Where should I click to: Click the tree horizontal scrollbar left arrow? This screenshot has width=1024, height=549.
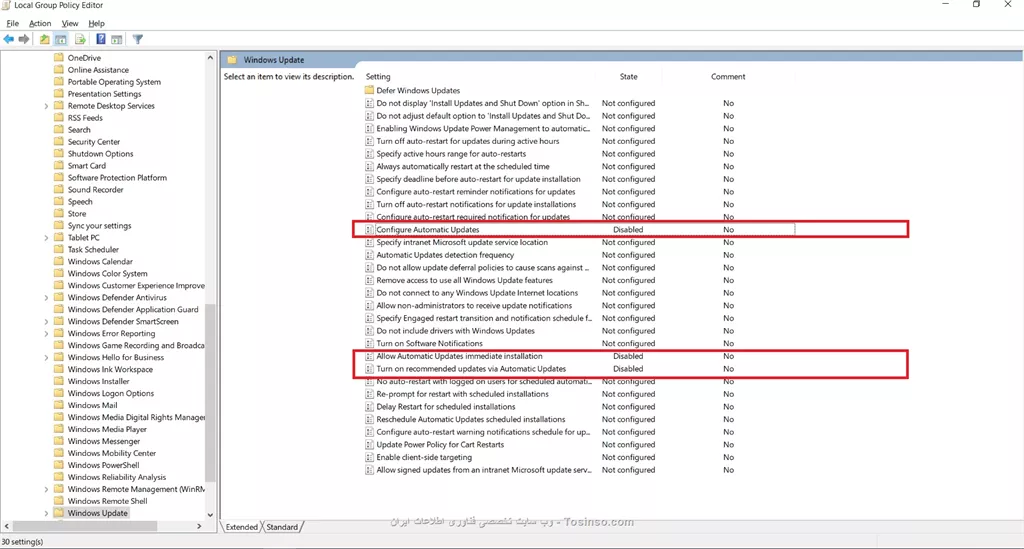tap(7, 526)
